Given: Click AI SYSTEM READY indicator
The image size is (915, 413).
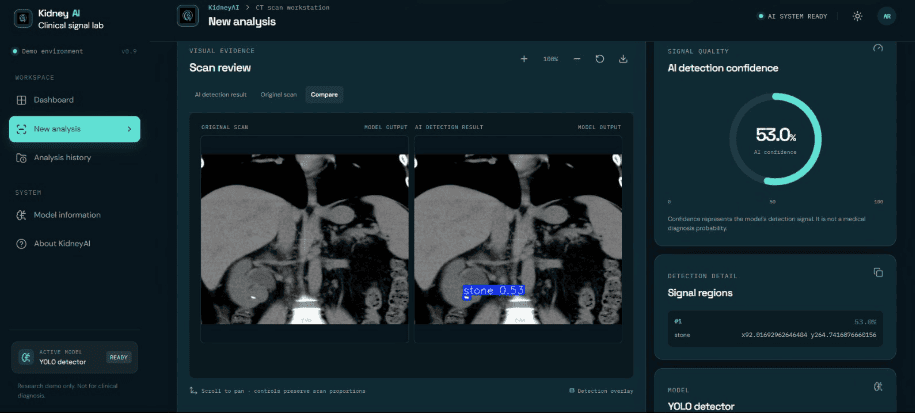Looking at the screenshot, I should (792, 16).
